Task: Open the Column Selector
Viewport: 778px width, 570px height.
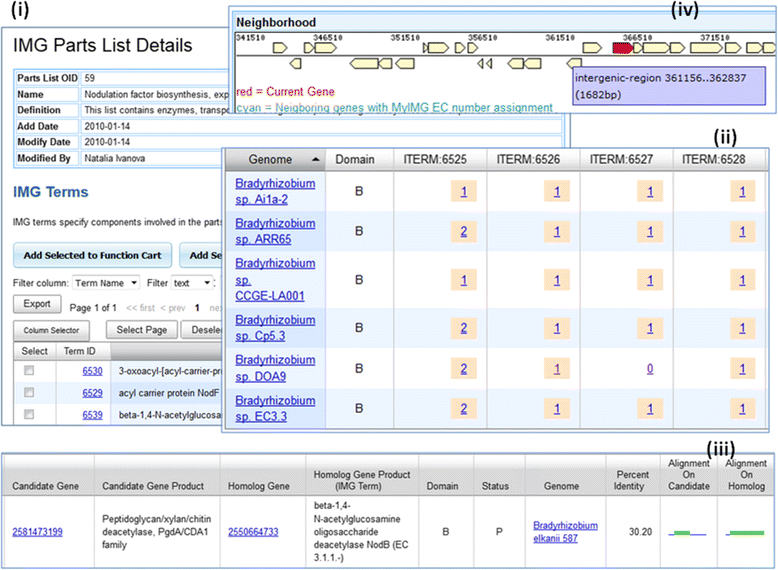Action: pyautogui.click(x=51, y=330)
